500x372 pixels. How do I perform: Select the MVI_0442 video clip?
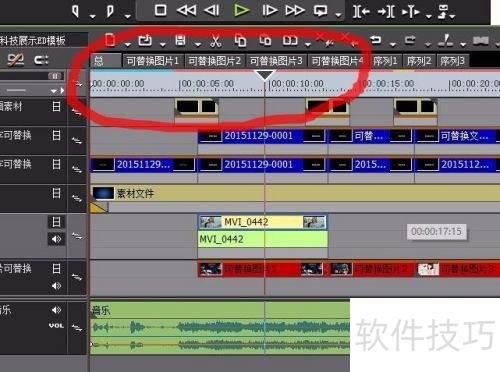point(263,222)
